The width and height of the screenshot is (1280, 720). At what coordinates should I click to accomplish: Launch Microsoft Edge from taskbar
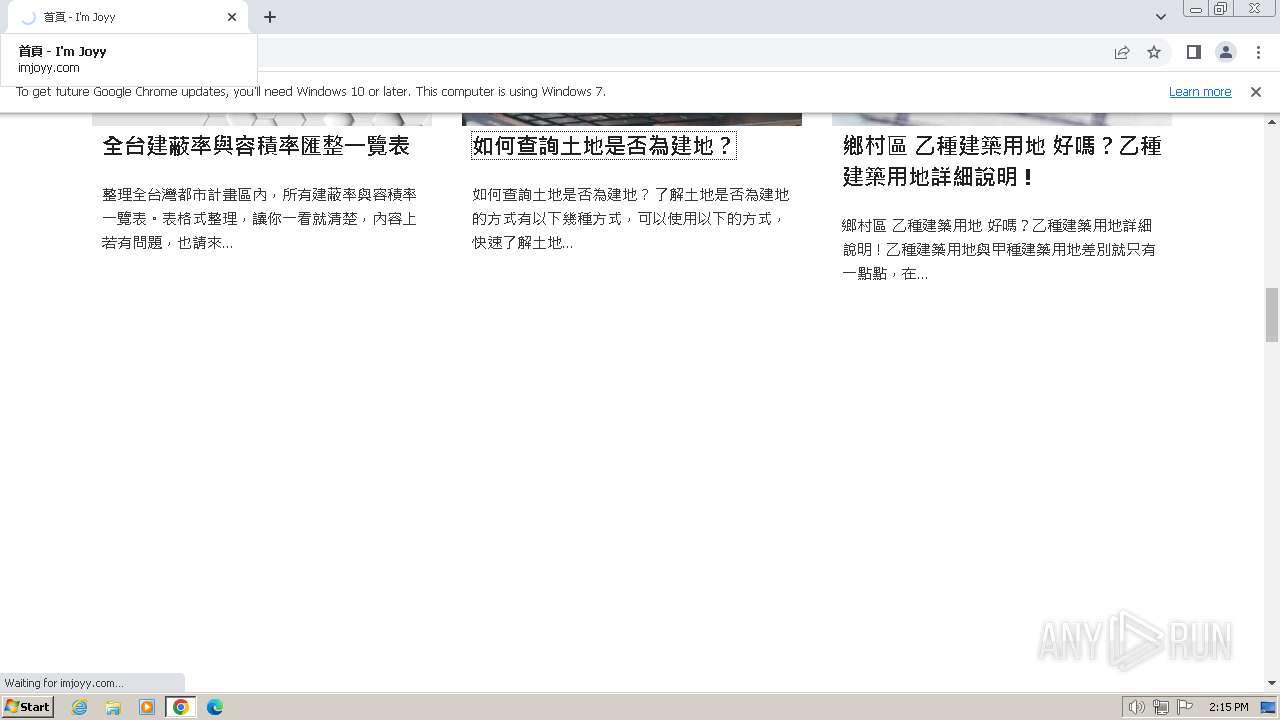point(215,707)
